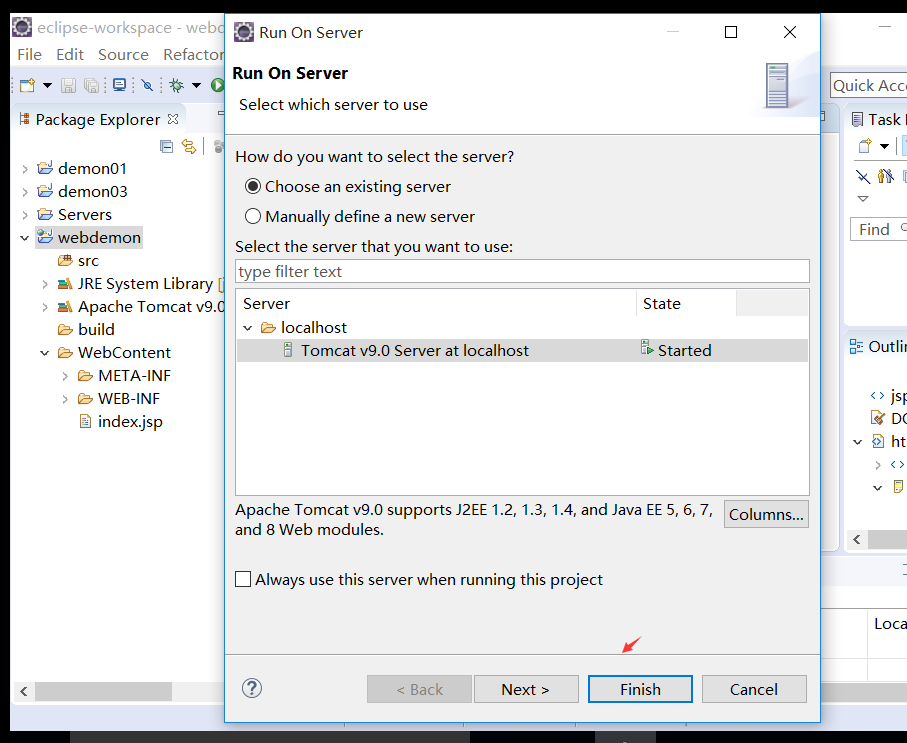Click the Server column header

pyautogui.click(x=436, y=304)
